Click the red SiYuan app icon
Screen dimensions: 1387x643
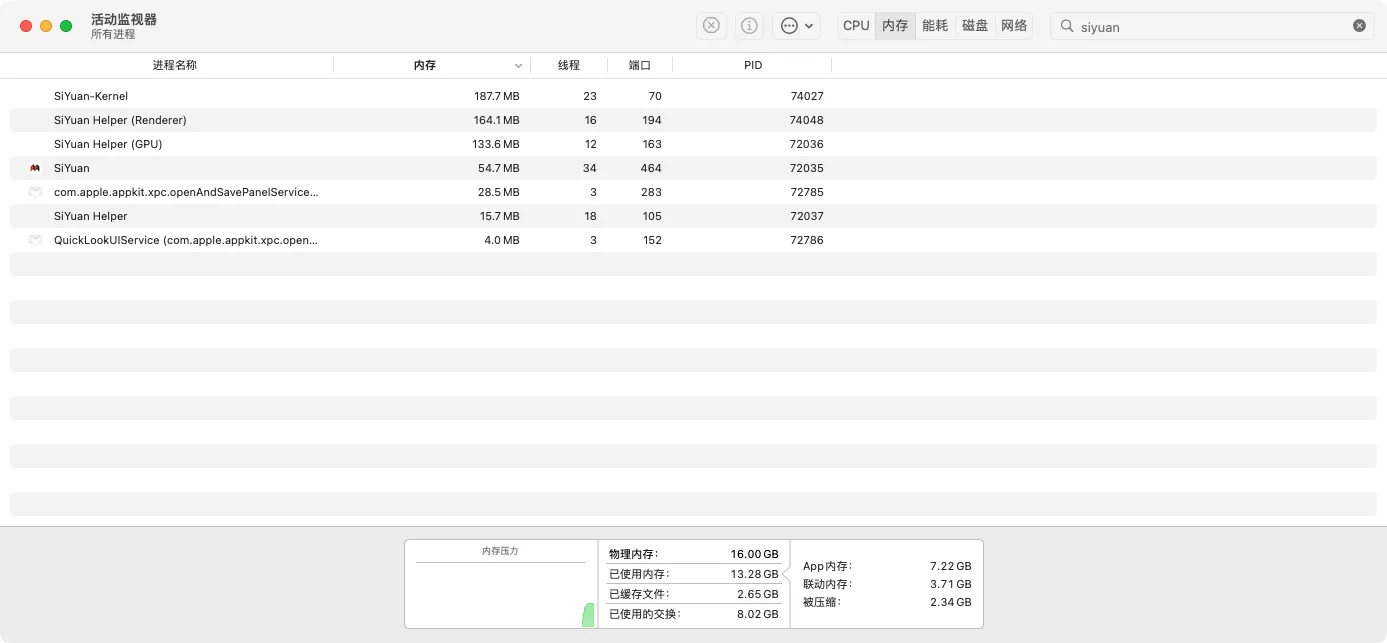(x=35, y=168)
